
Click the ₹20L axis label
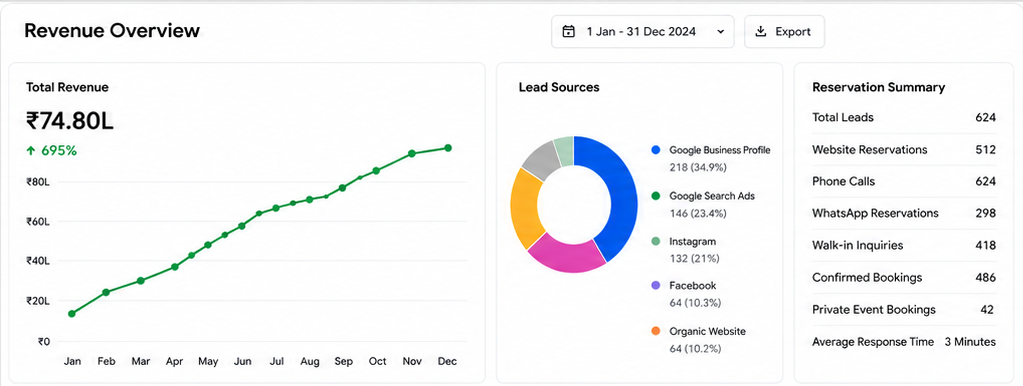click(38, 301)
